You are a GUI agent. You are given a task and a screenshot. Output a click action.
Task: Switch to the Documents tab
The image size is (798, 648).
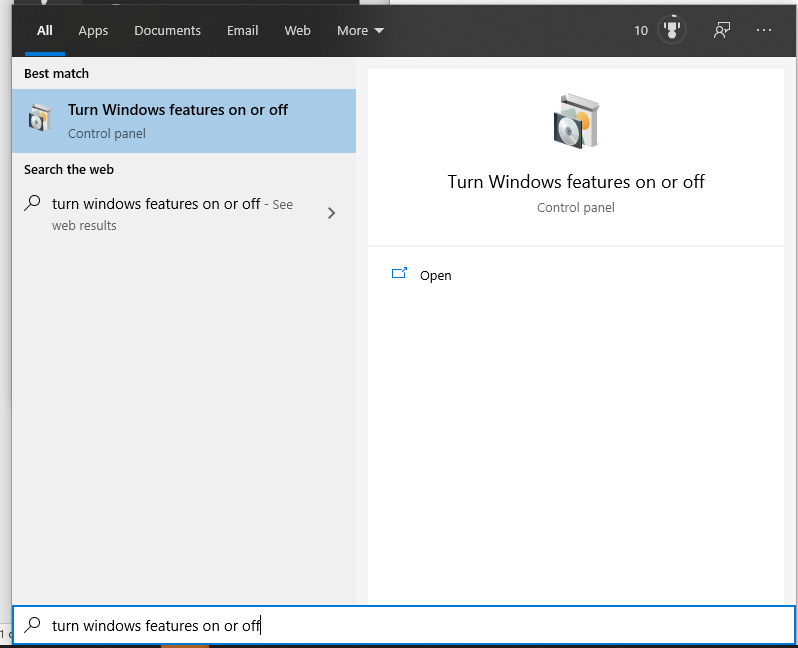click(167, 31)
